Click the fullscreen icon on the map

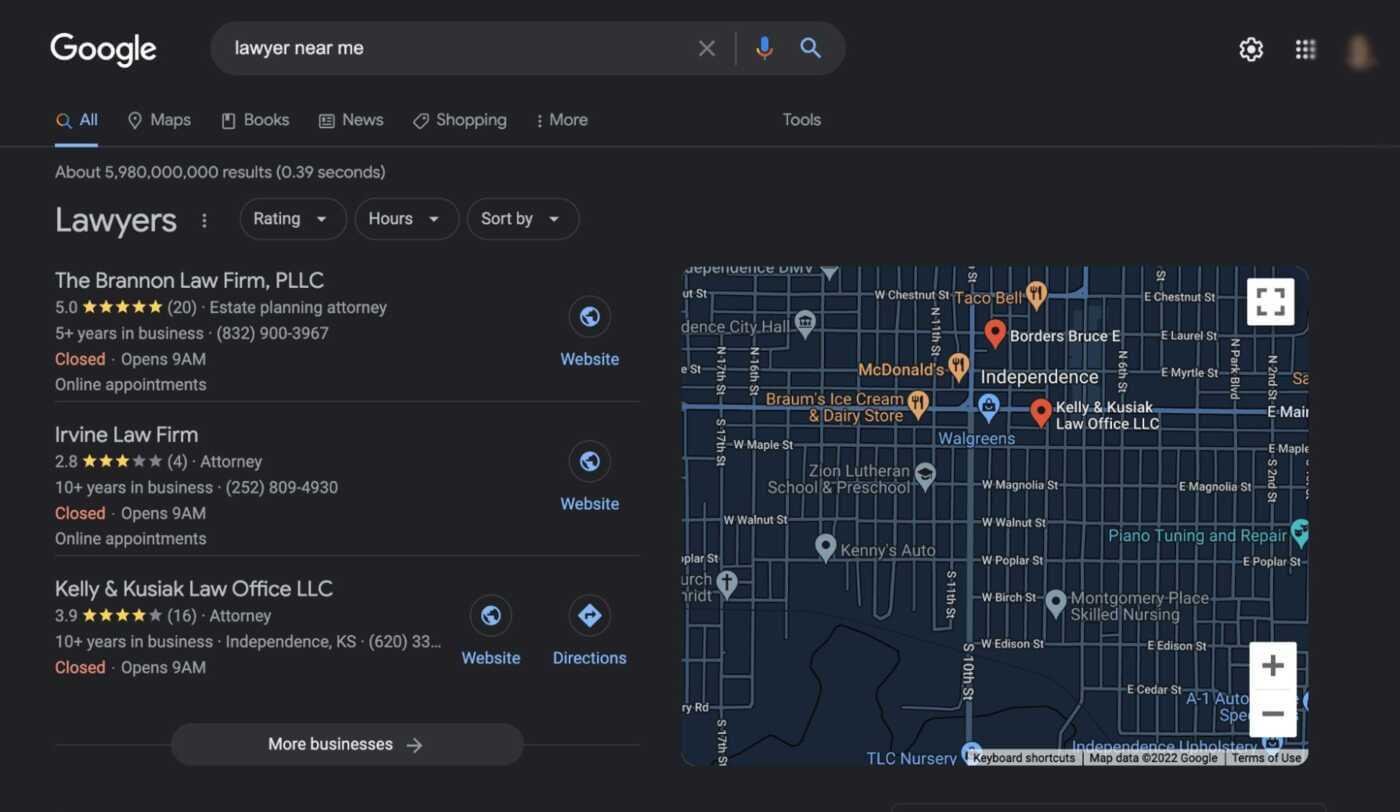[1270, 300]
